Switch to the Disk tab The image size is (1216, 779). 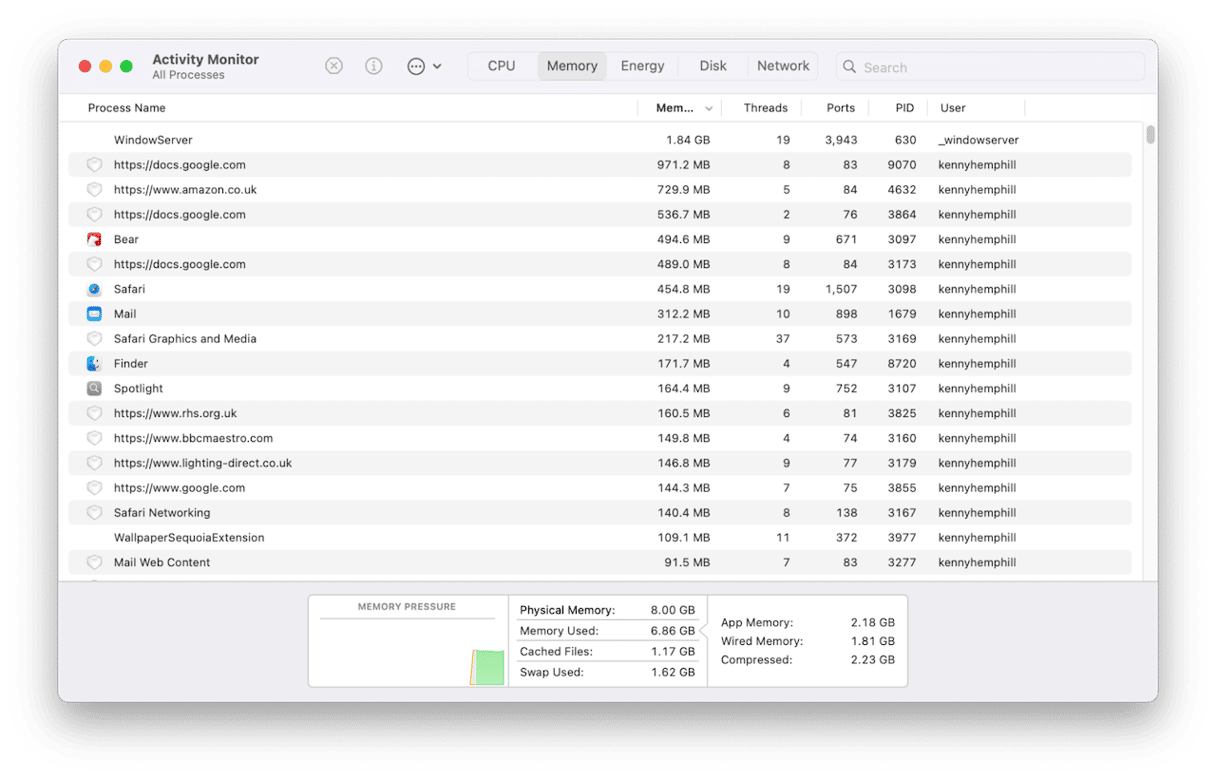click(x=713, y=66)
